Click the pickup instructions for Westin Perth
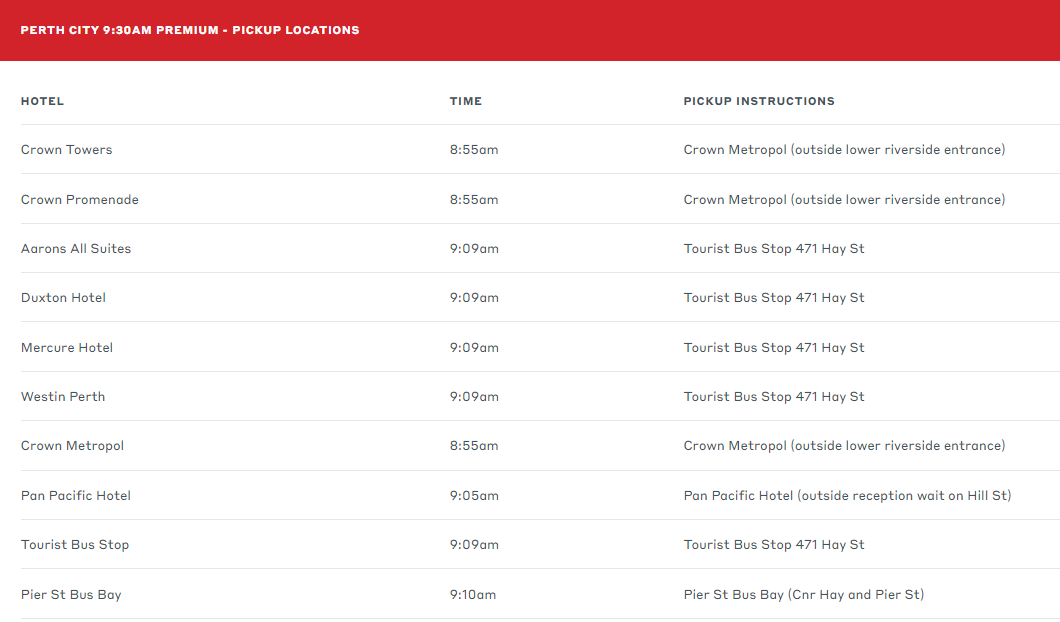 click(x=774, y=396)
